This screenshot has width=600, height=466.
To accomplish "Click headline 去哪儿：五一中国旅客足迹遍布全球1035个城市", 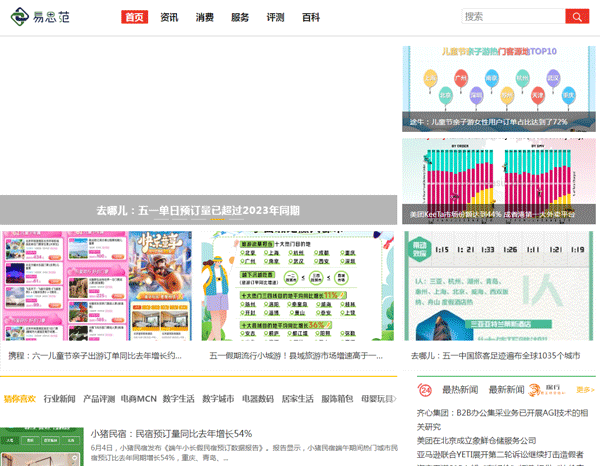I will (x=496, y=356).
